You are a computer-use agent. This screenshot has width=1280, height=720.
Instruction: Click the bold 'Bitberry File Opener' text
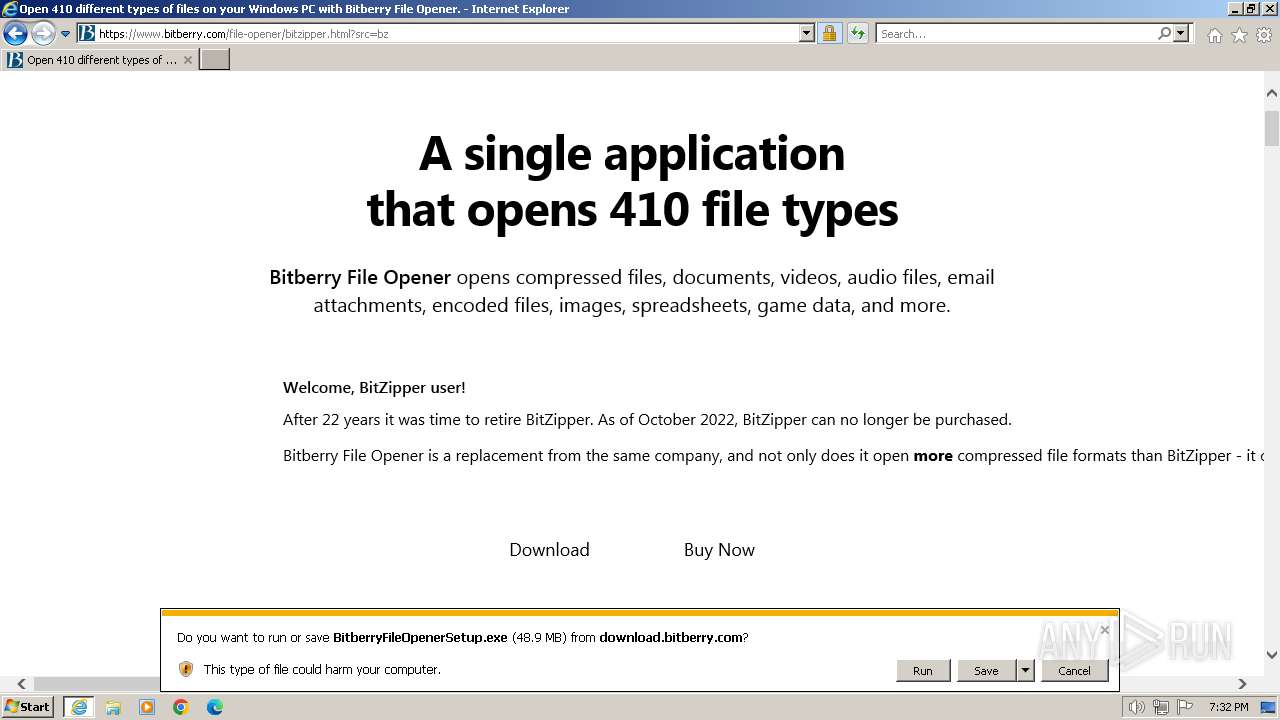360,277
